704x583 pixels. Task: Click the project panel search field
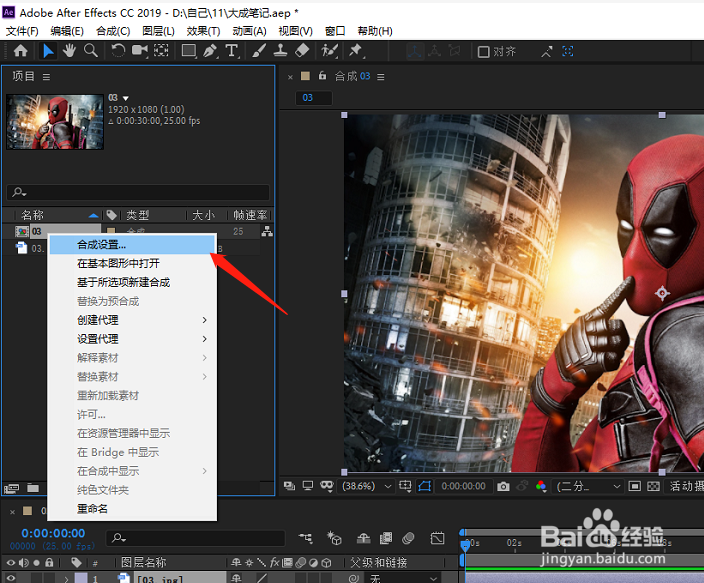click(138, 192)
